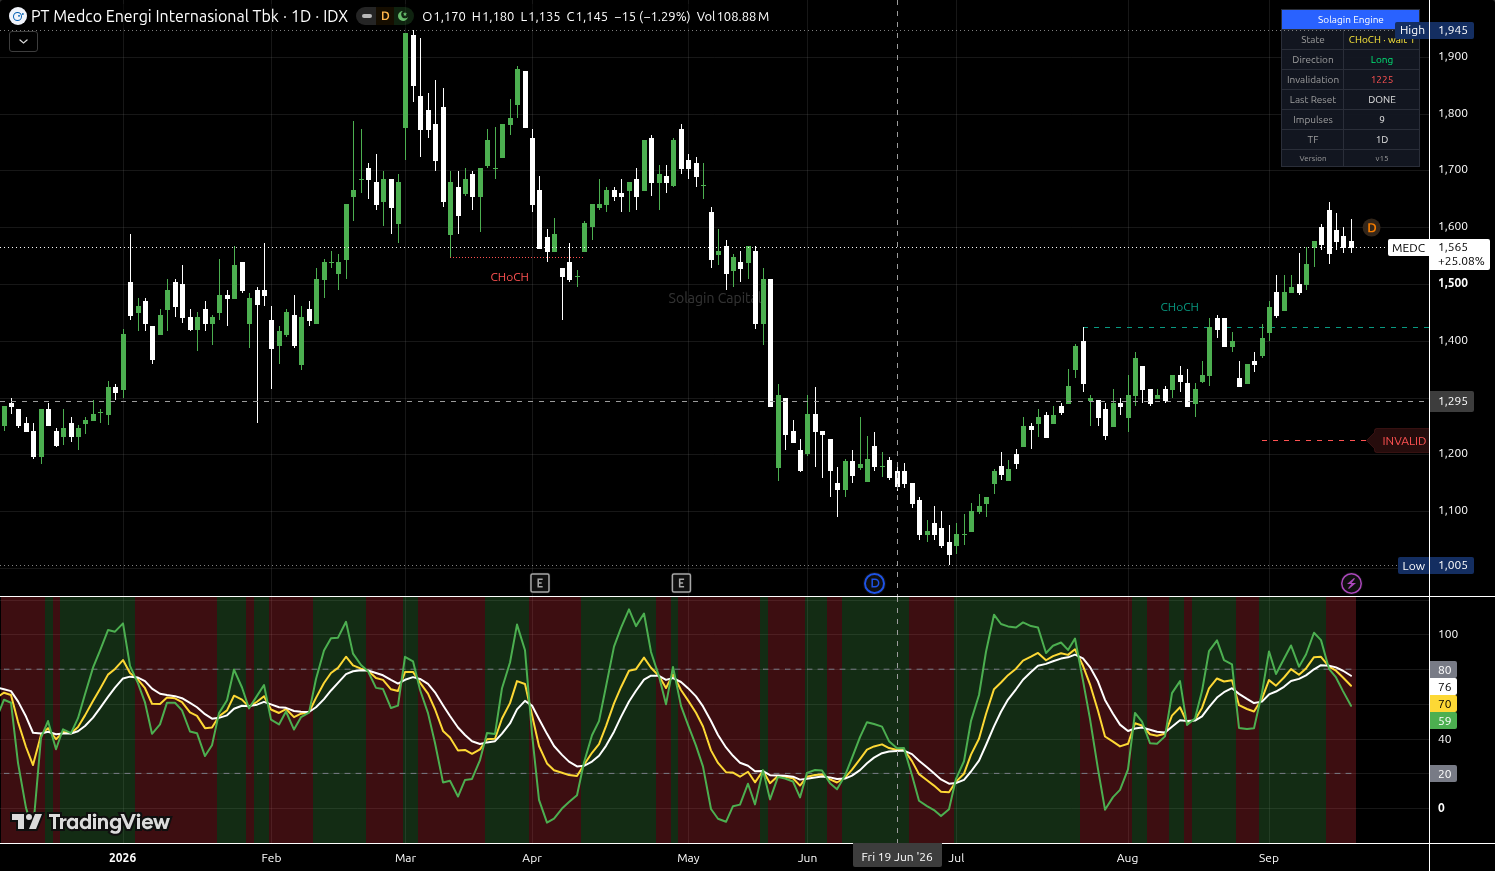The width and height of the screenshot is (1495, 871).
Task: Click the Last Reset value DONE
Action: pyautogui.click(x=1381, y=100)
